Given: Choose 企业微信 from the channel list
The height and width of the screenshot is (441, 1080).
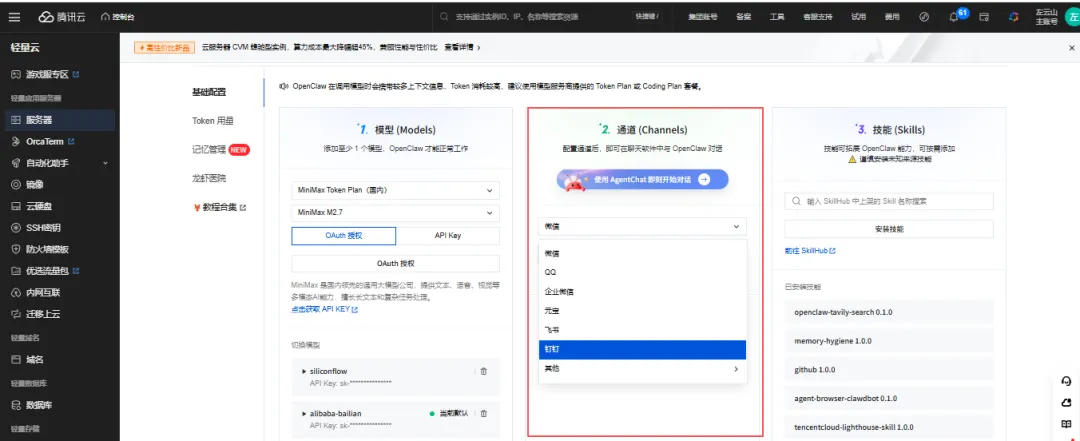Looking at the screenshot, I should (x=642, y=291).
